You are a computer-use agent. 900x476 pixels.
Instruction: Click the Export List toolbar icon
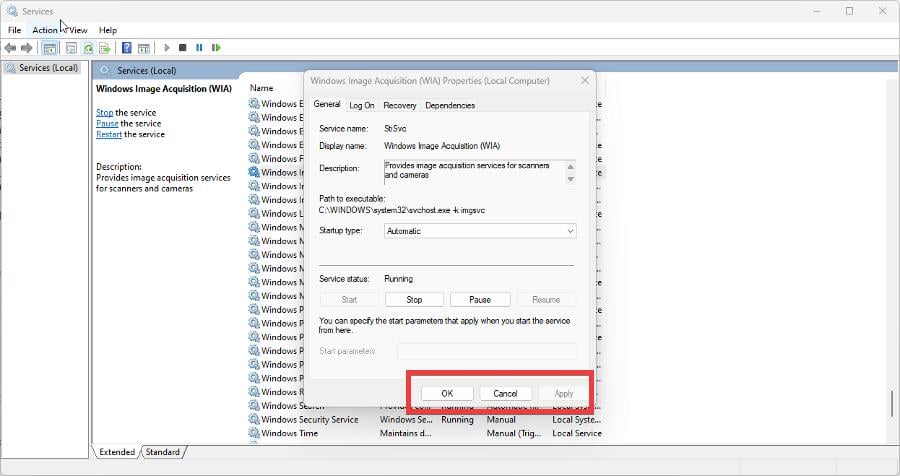[x=104, y=48]
